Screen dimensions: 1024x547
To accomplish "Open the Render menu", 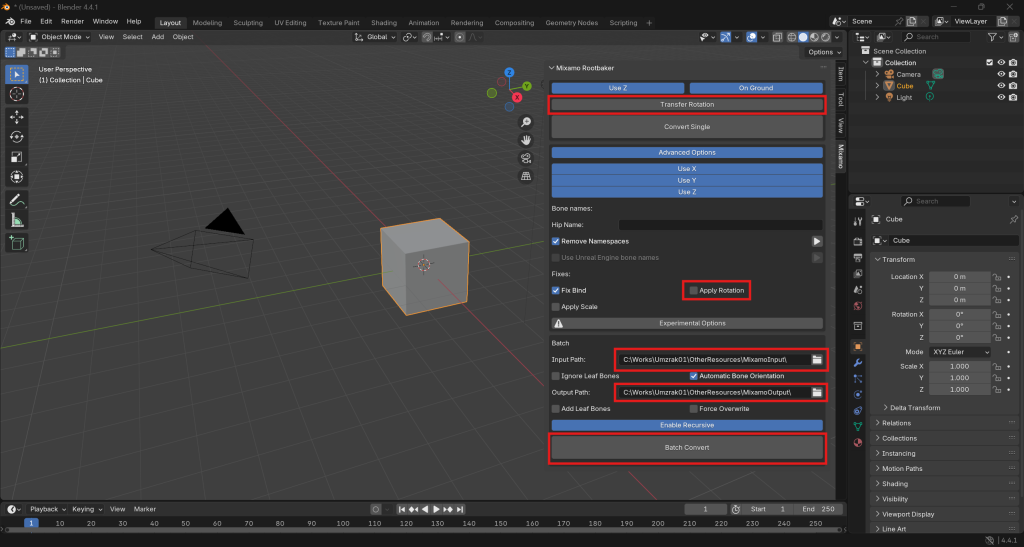I will 72,22.
